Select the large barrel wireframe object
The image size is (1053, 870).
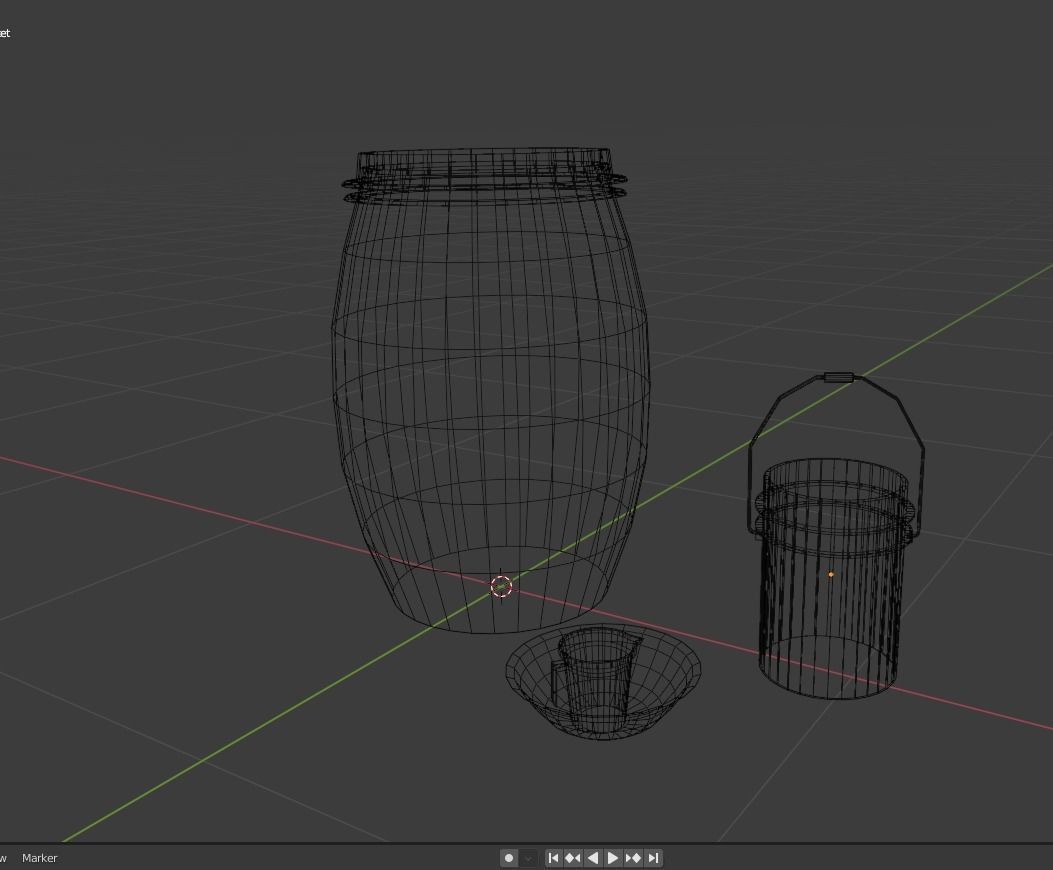(x=490, y=390)
